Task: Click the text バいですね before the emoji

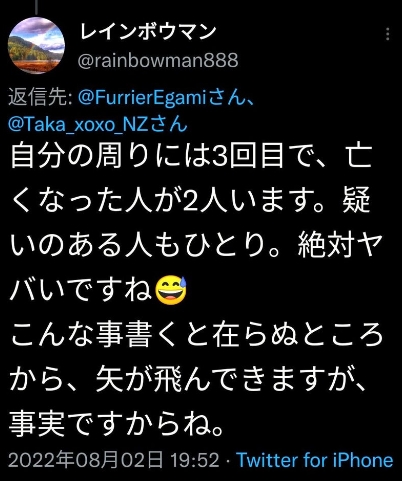Action: (81, 290)
